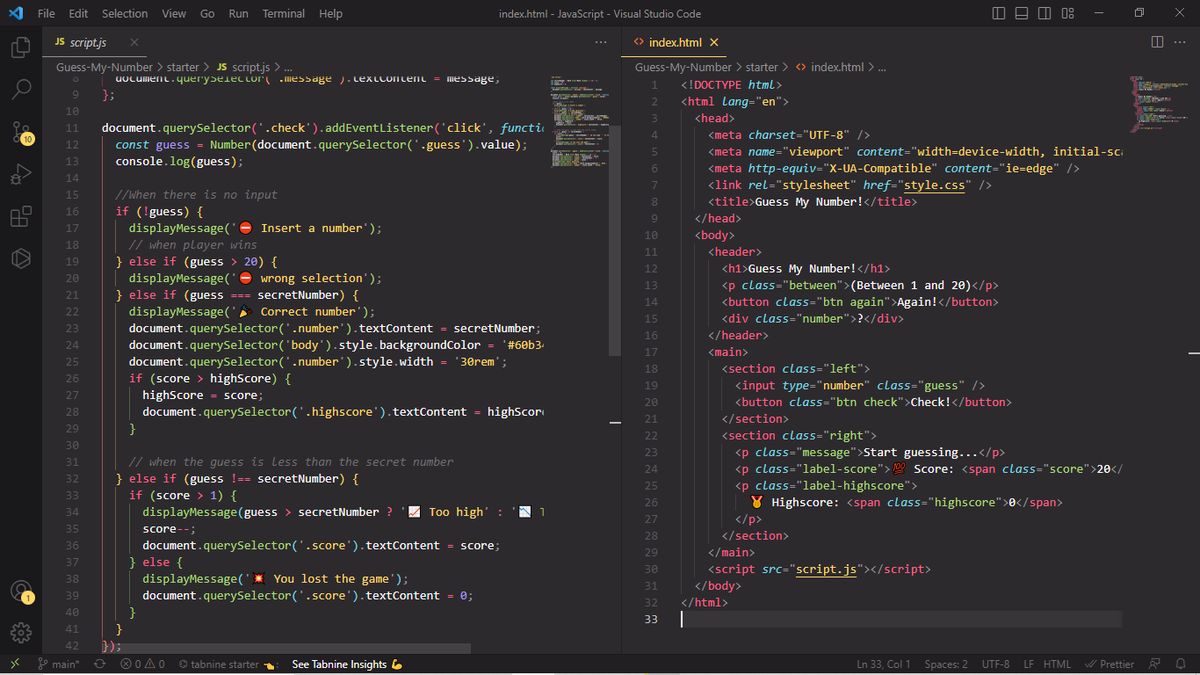Image resolution: width=1200 pixels, height=675 pixels.
Task: Open Source Control view with 10 changes
Action: 20,132
